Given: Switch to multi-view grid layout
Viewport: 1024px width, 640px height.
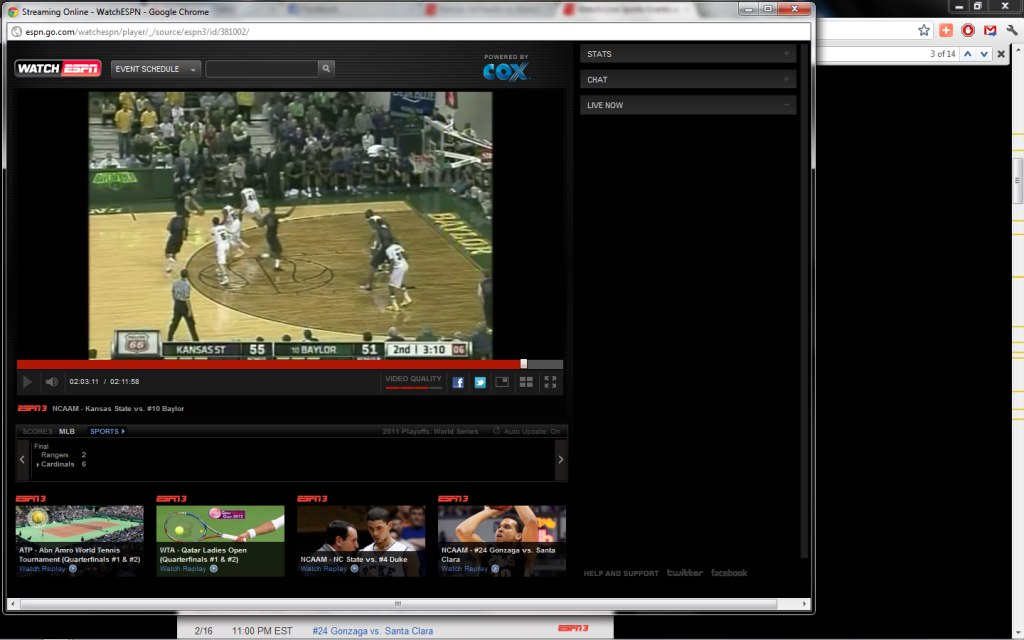Looking at the screenshot, I should (x=526, y=382).
